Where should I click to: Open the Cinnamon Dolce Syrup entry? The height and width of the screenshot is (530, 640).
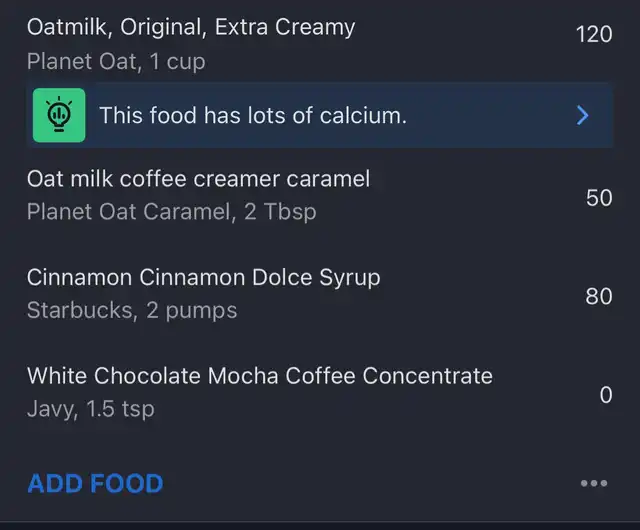point(203,277)
